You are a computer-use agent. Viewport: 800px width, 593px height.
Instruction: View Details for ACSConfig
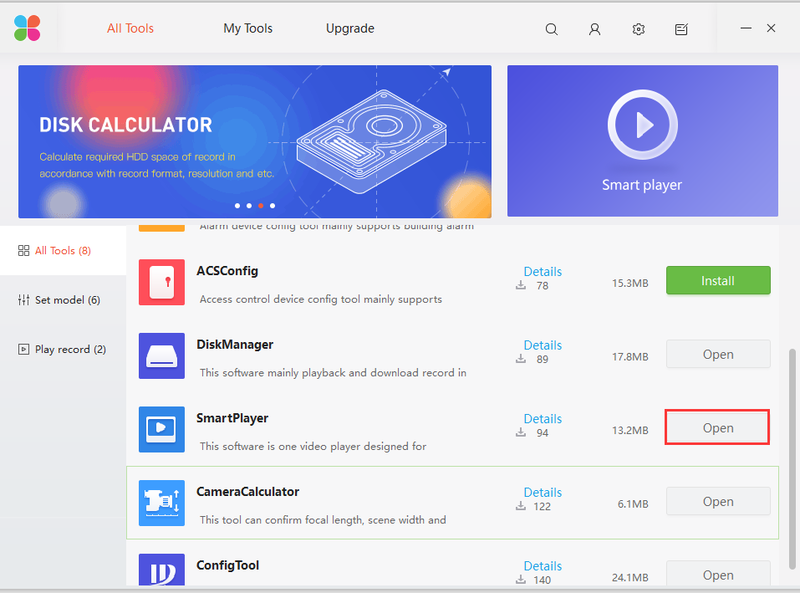[542, 271]
